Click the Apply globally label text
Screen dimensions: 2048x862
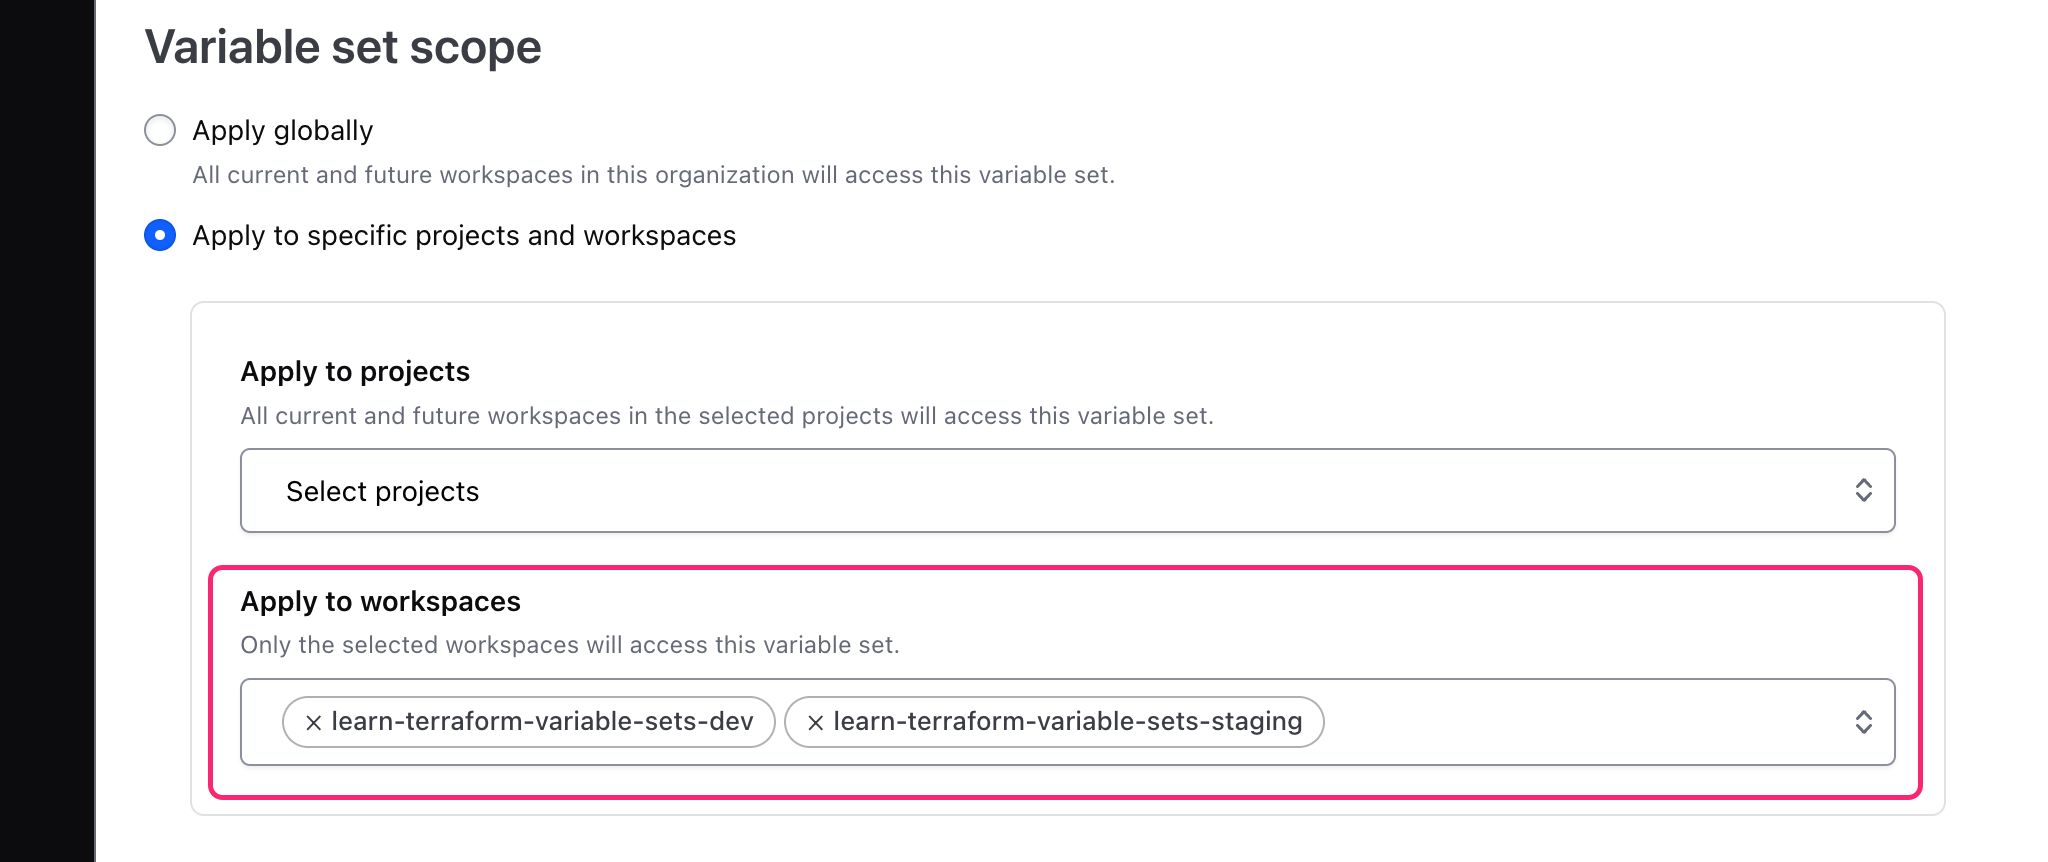[x=282, y=129]
